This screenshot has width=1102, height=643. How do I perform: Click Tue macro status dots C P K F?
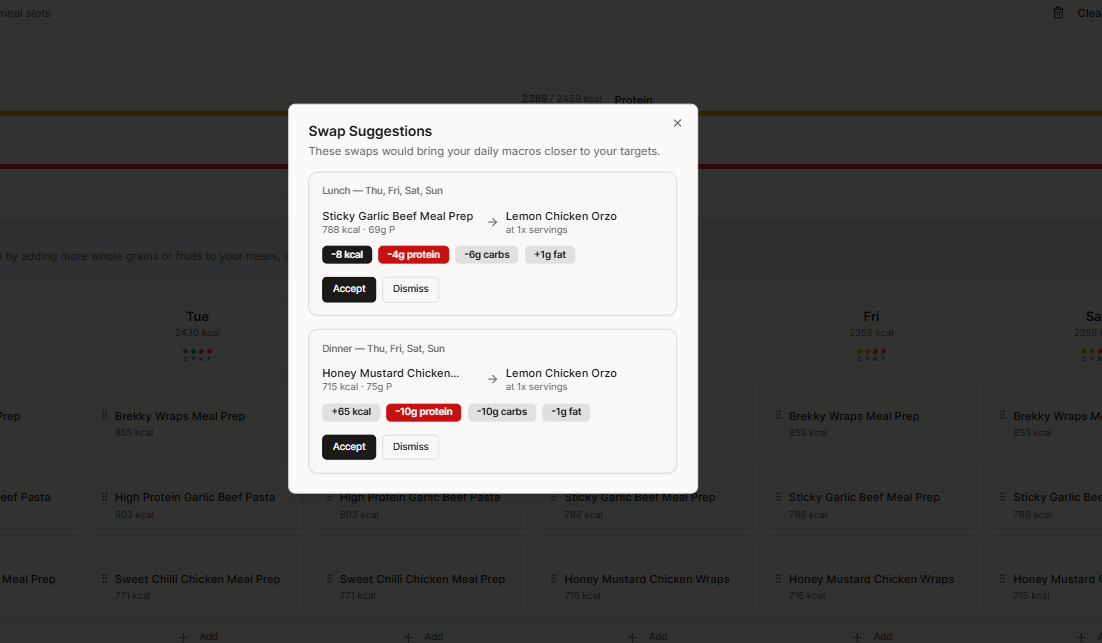point(197,355)
